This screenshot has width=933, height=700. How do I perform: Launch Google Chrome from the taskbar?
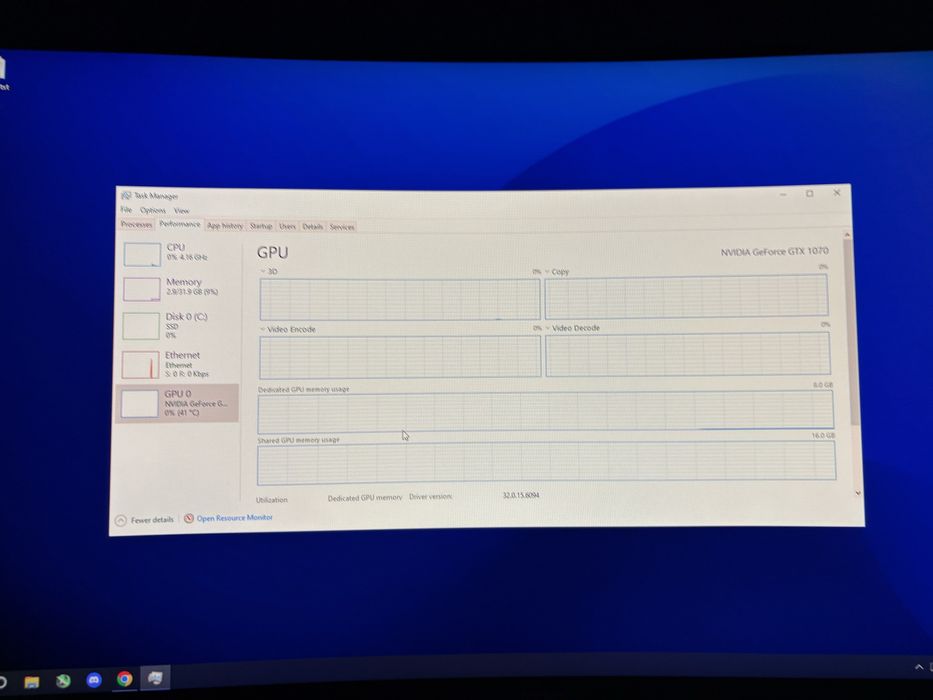tap(124, 679)
